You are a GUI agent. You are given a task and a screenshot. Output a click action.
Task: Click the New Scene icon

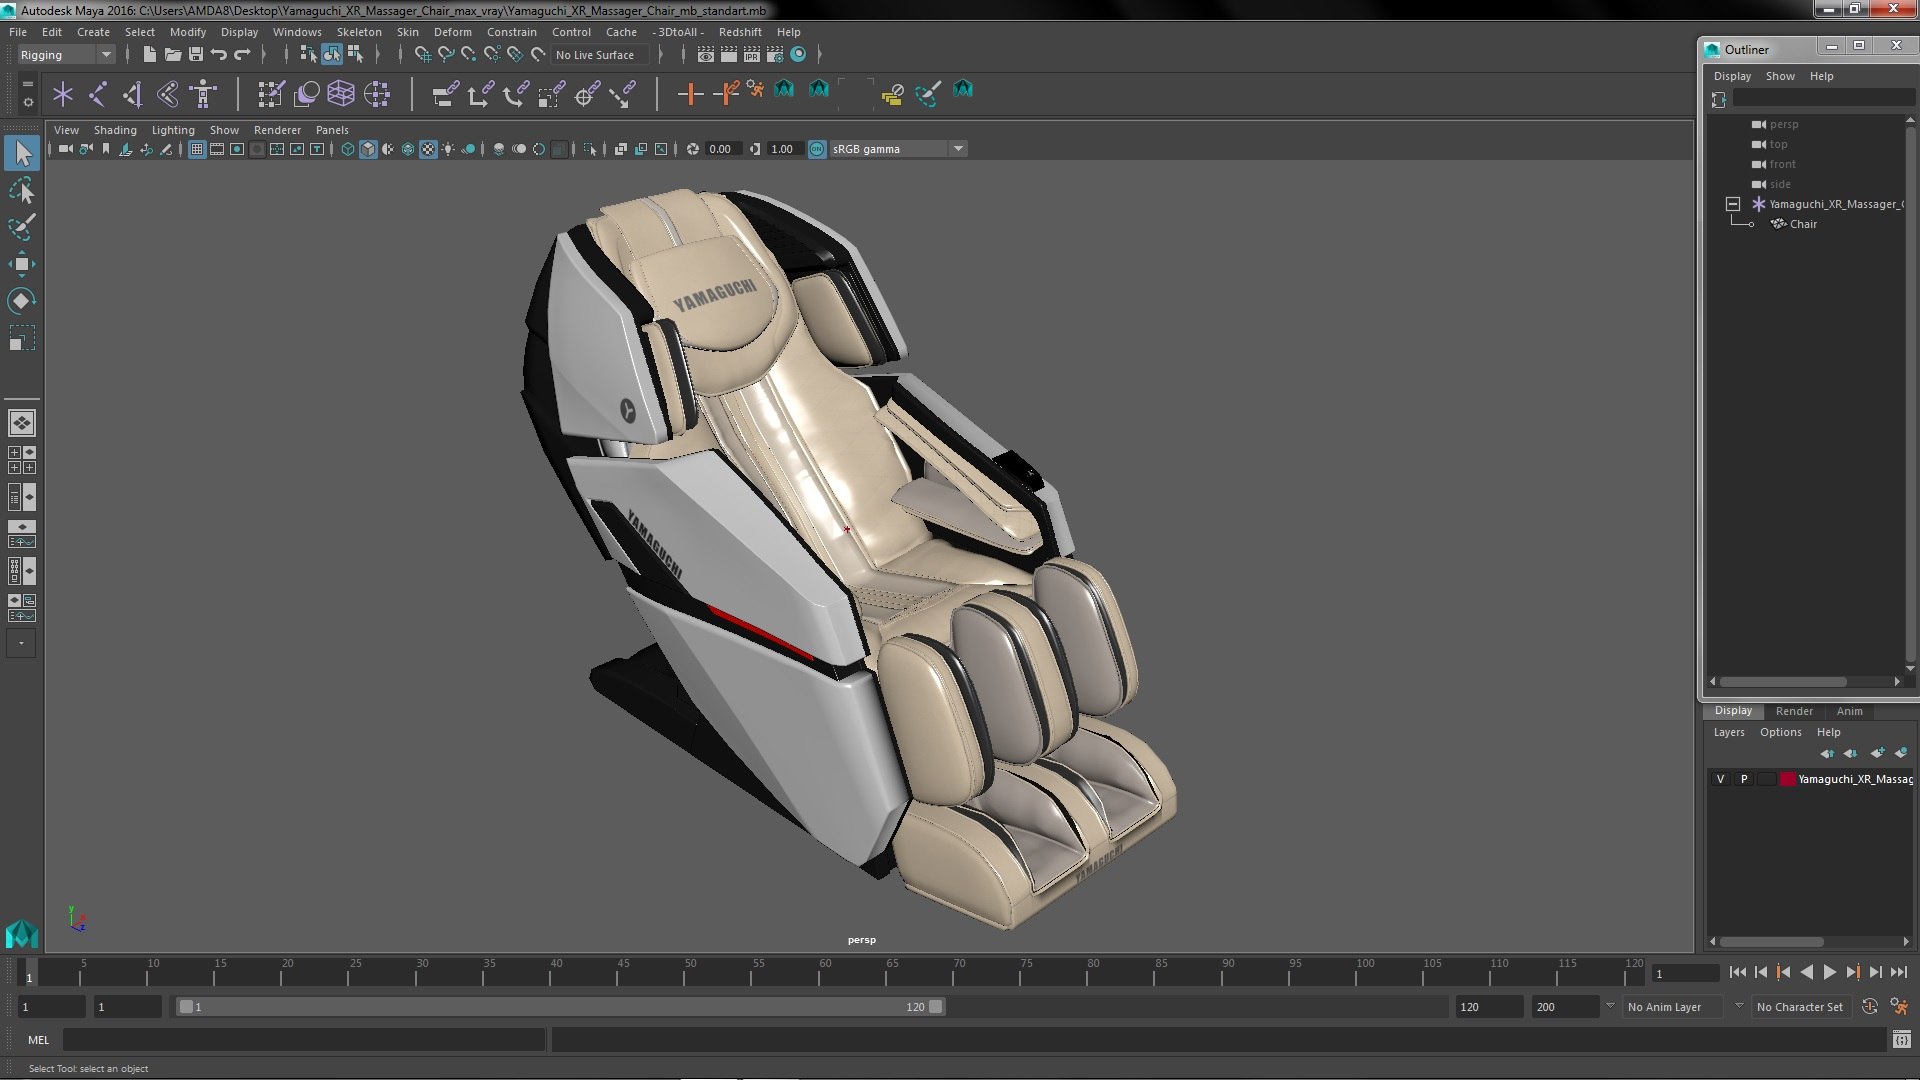coord(149,54)
